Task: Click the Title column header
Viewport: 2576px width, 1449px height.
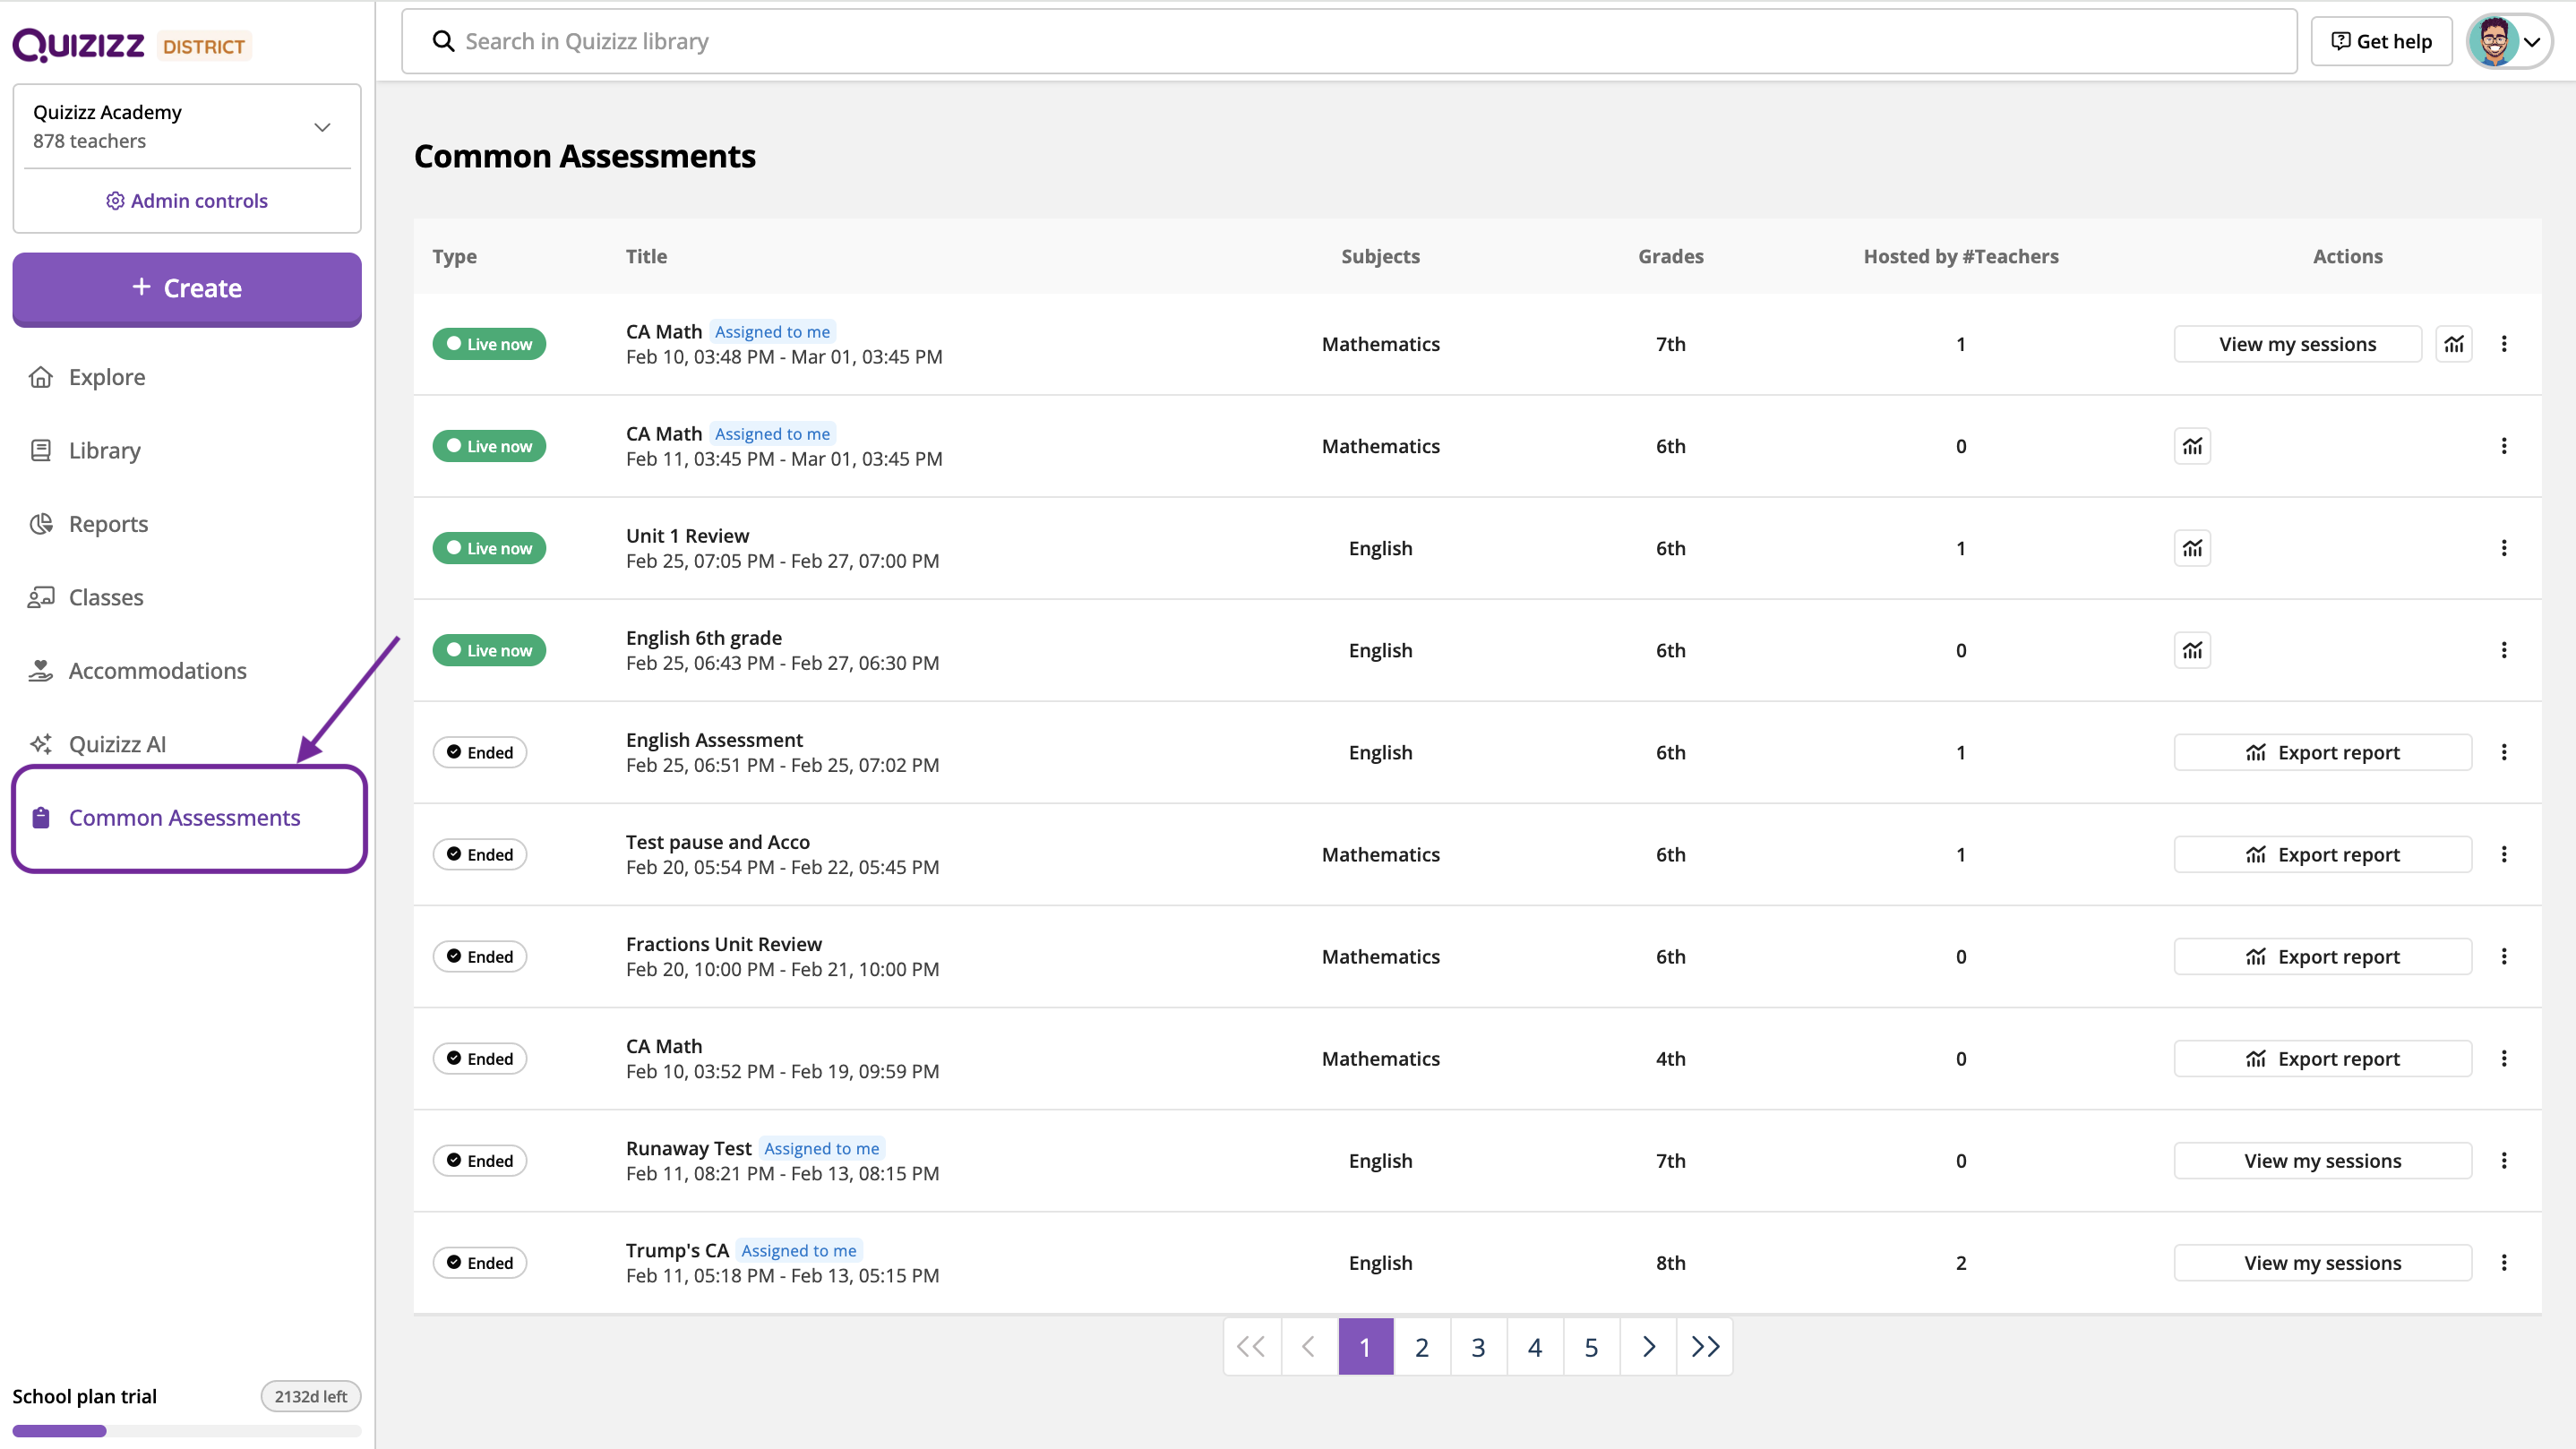Action: (646, 256)
